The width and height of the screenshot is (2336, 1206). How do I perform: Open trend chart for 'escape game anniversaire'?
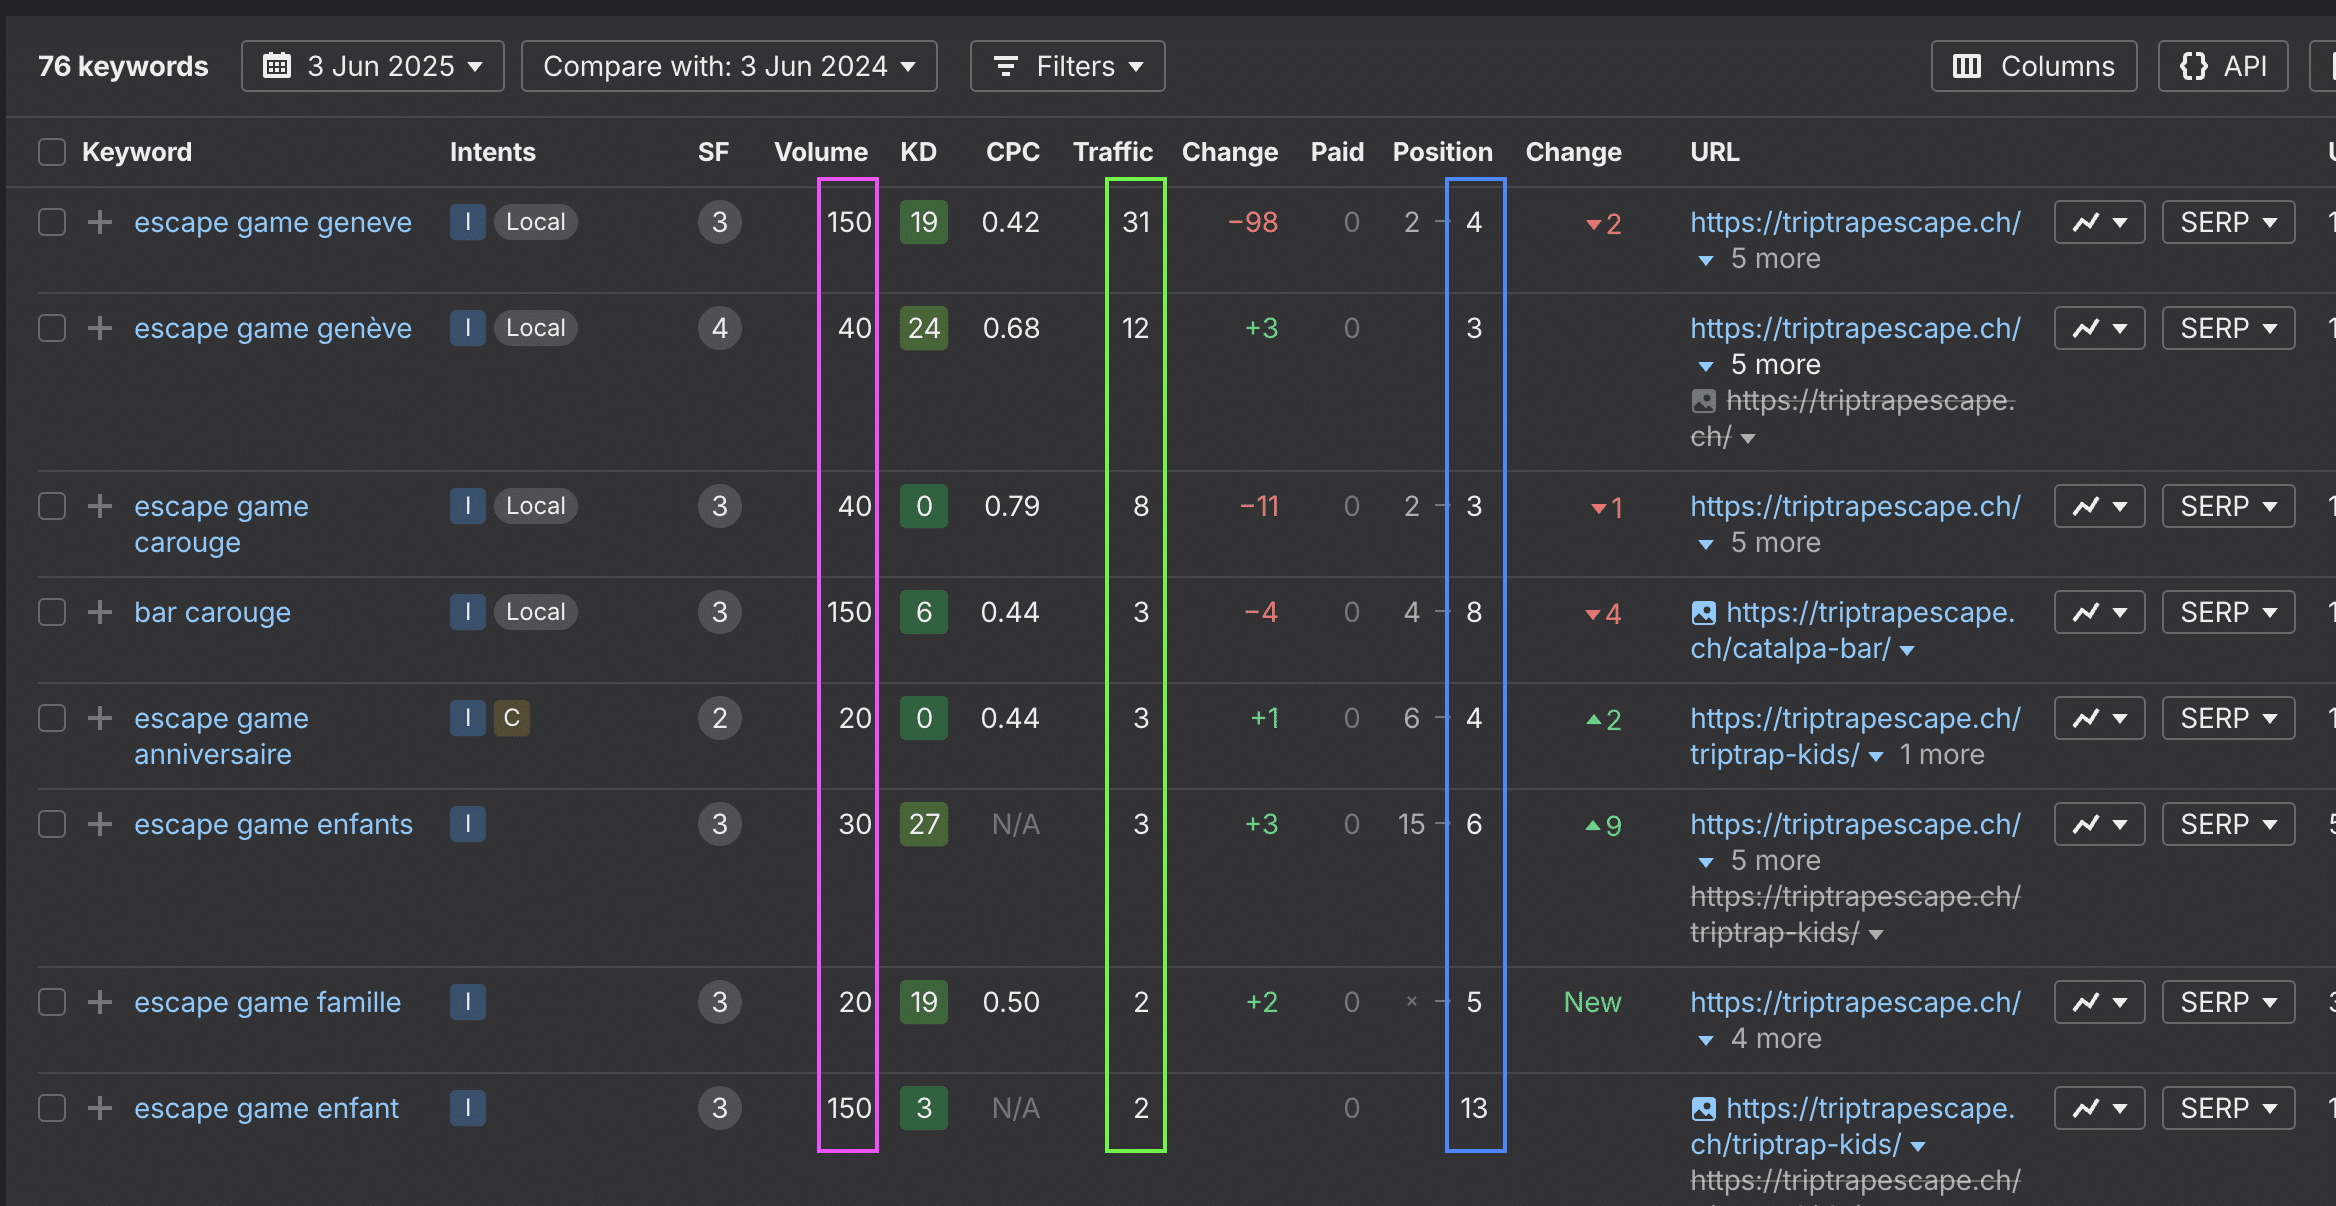tap(2099, 718)
